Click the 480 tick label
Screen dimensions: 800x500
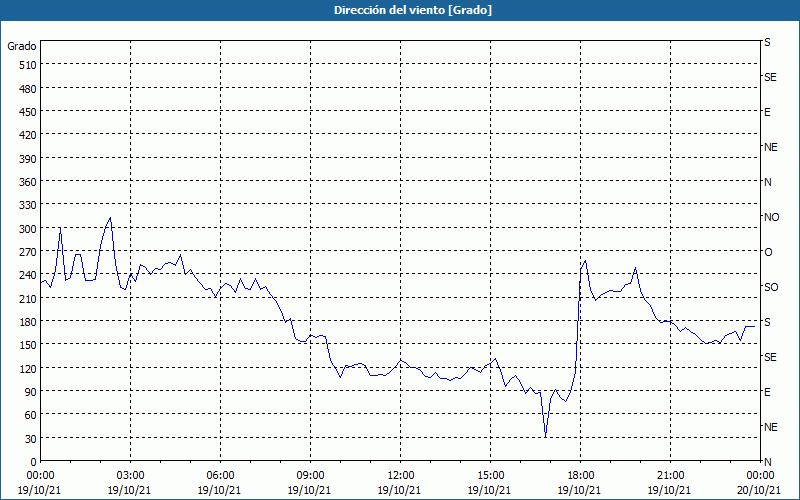[29, 89]
